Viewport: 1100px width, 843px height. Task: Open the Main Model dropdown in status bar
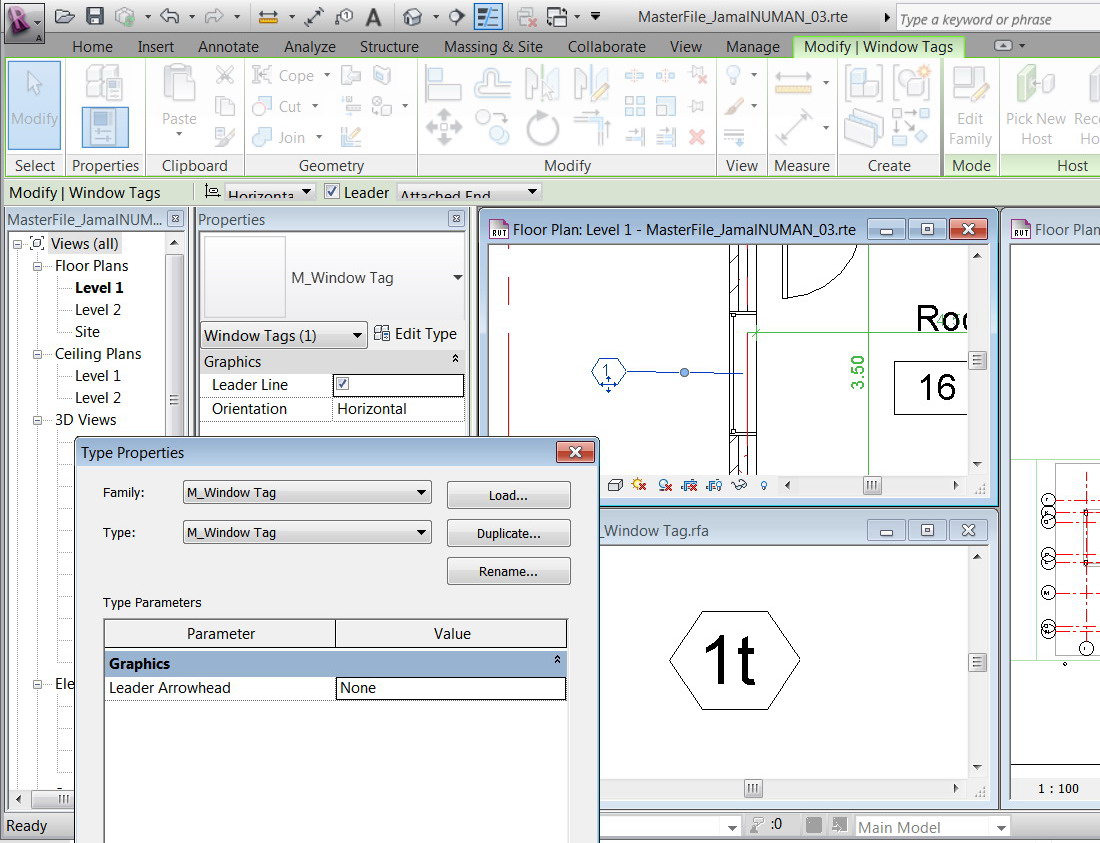pos(932,827)
